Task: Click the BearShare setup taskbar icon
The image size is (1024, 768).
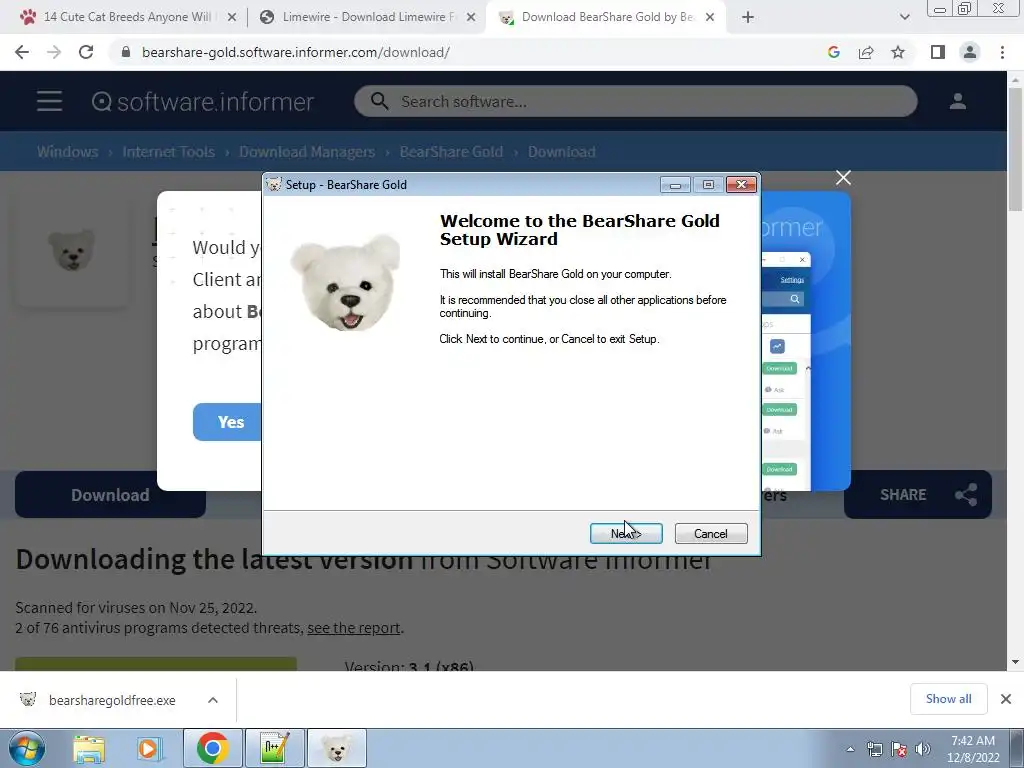Action: [x=336, y=748]
